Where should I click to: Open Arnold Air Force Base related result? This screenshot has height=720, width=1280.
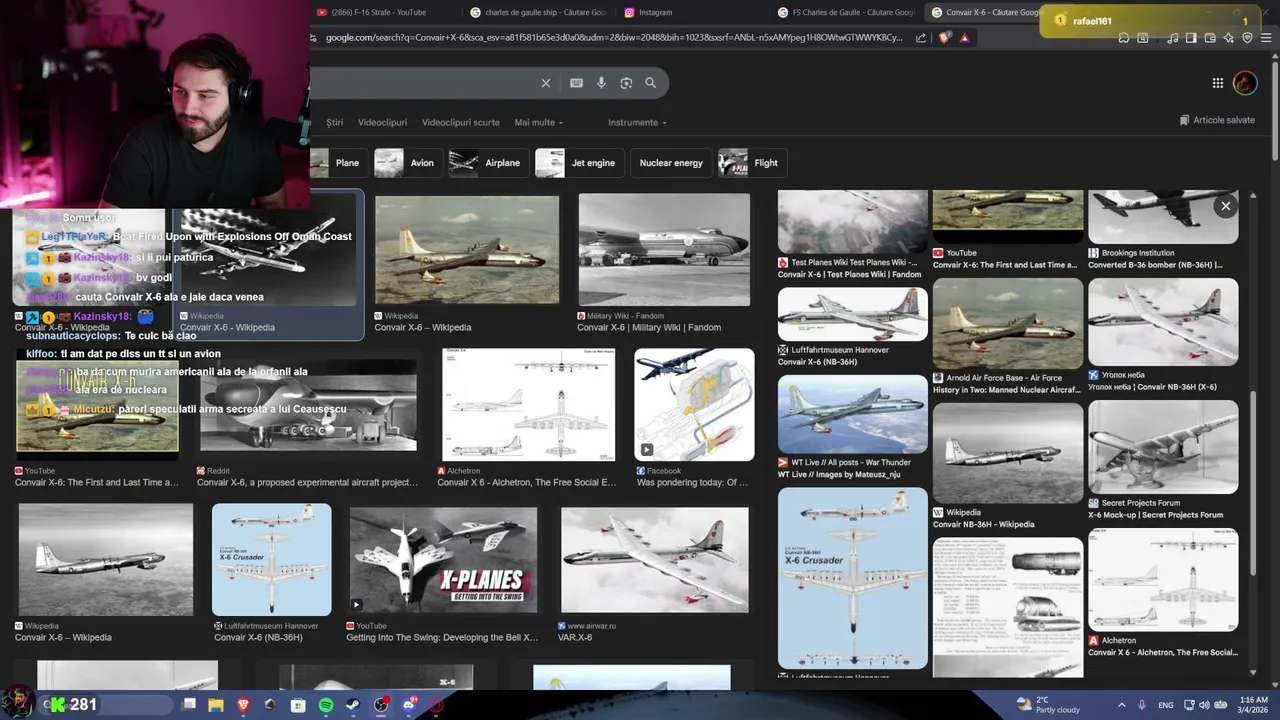point(1008,324)
